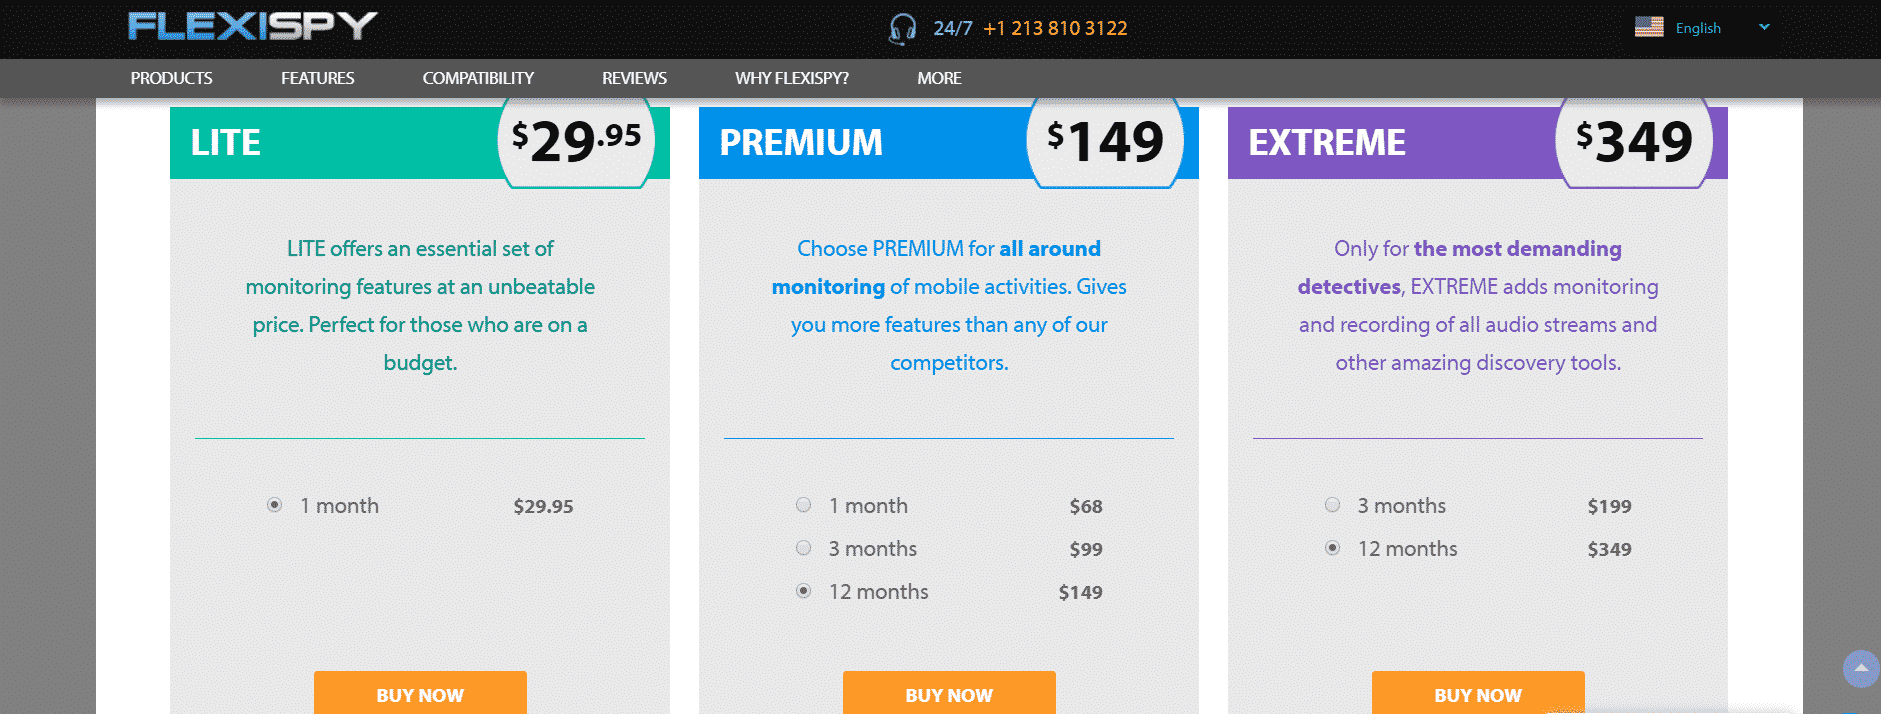Choose PREMIUM 12 months radio button

coord(804,591)
